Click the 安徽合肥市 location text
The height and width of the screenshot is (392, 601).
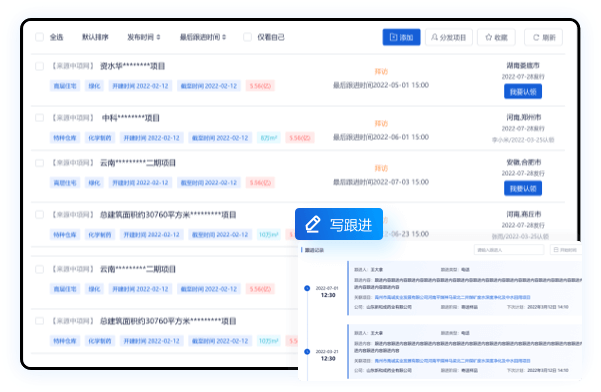tap(524, 162)
